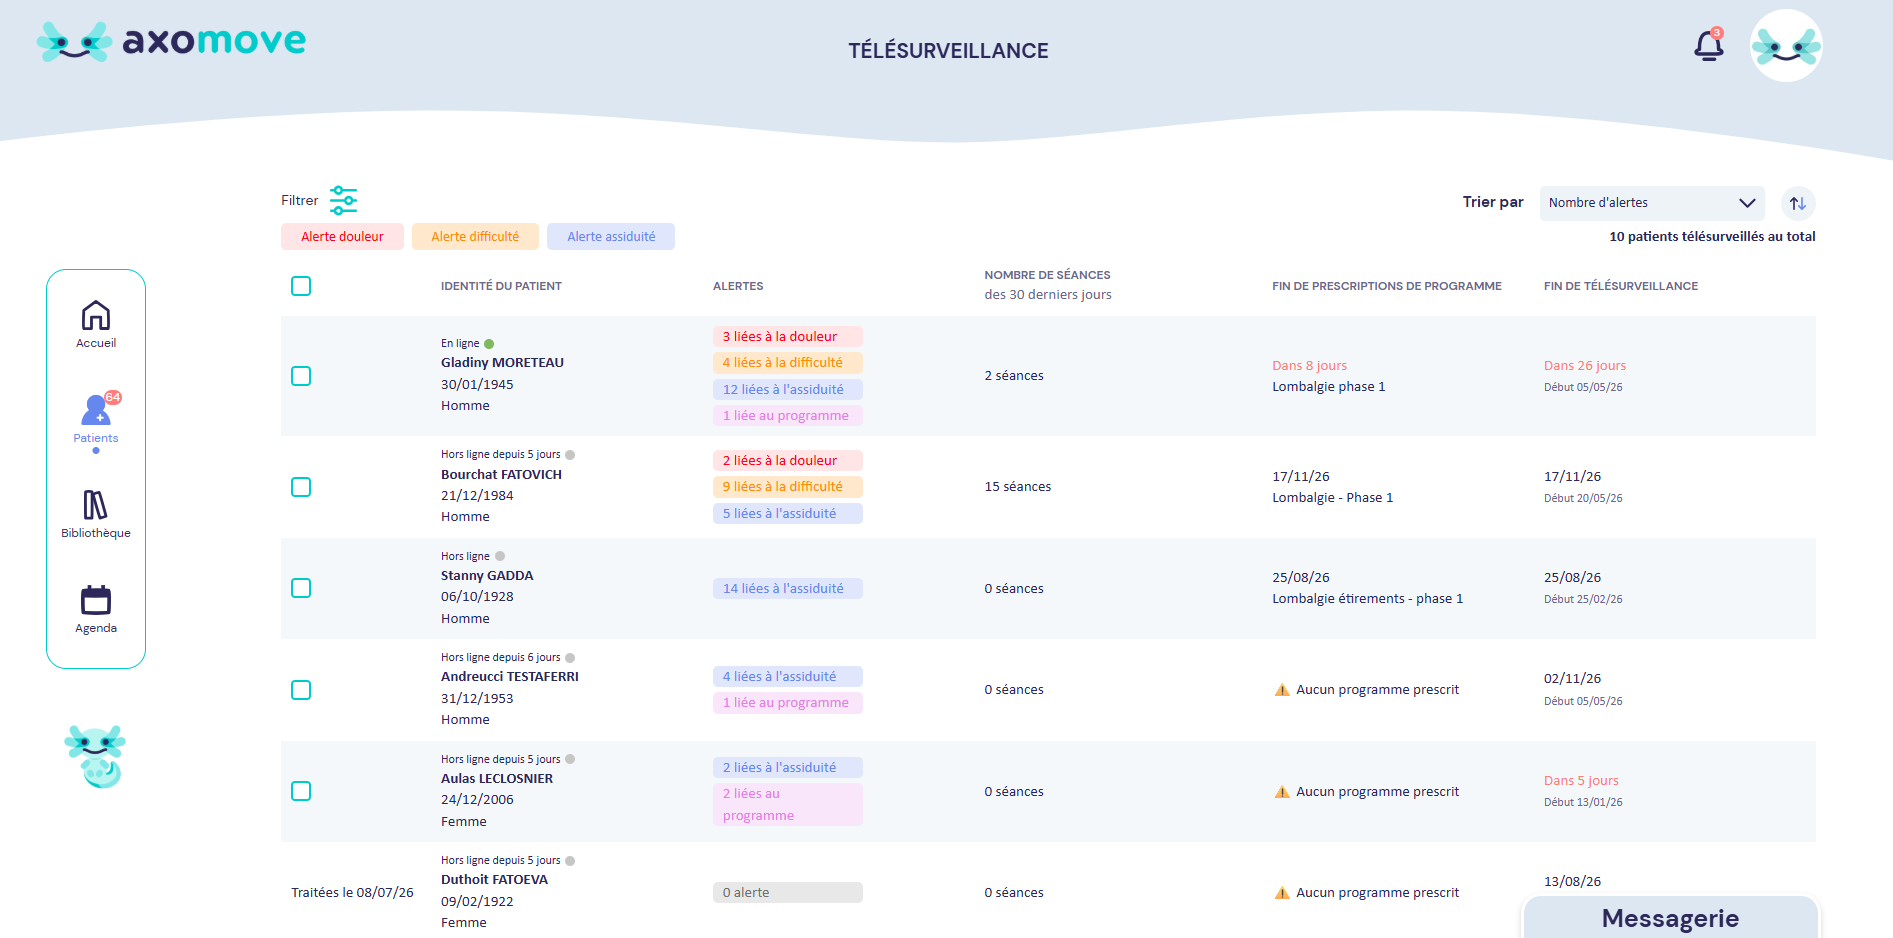Click the 'NOMBRE DE SÉANCES' column header
The image size is (1893, 938).
1047,275
